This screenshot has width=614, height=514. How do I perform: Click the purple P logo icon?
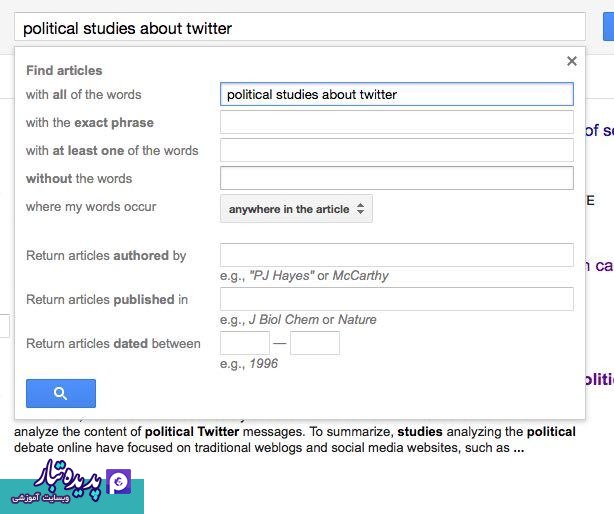118,482
